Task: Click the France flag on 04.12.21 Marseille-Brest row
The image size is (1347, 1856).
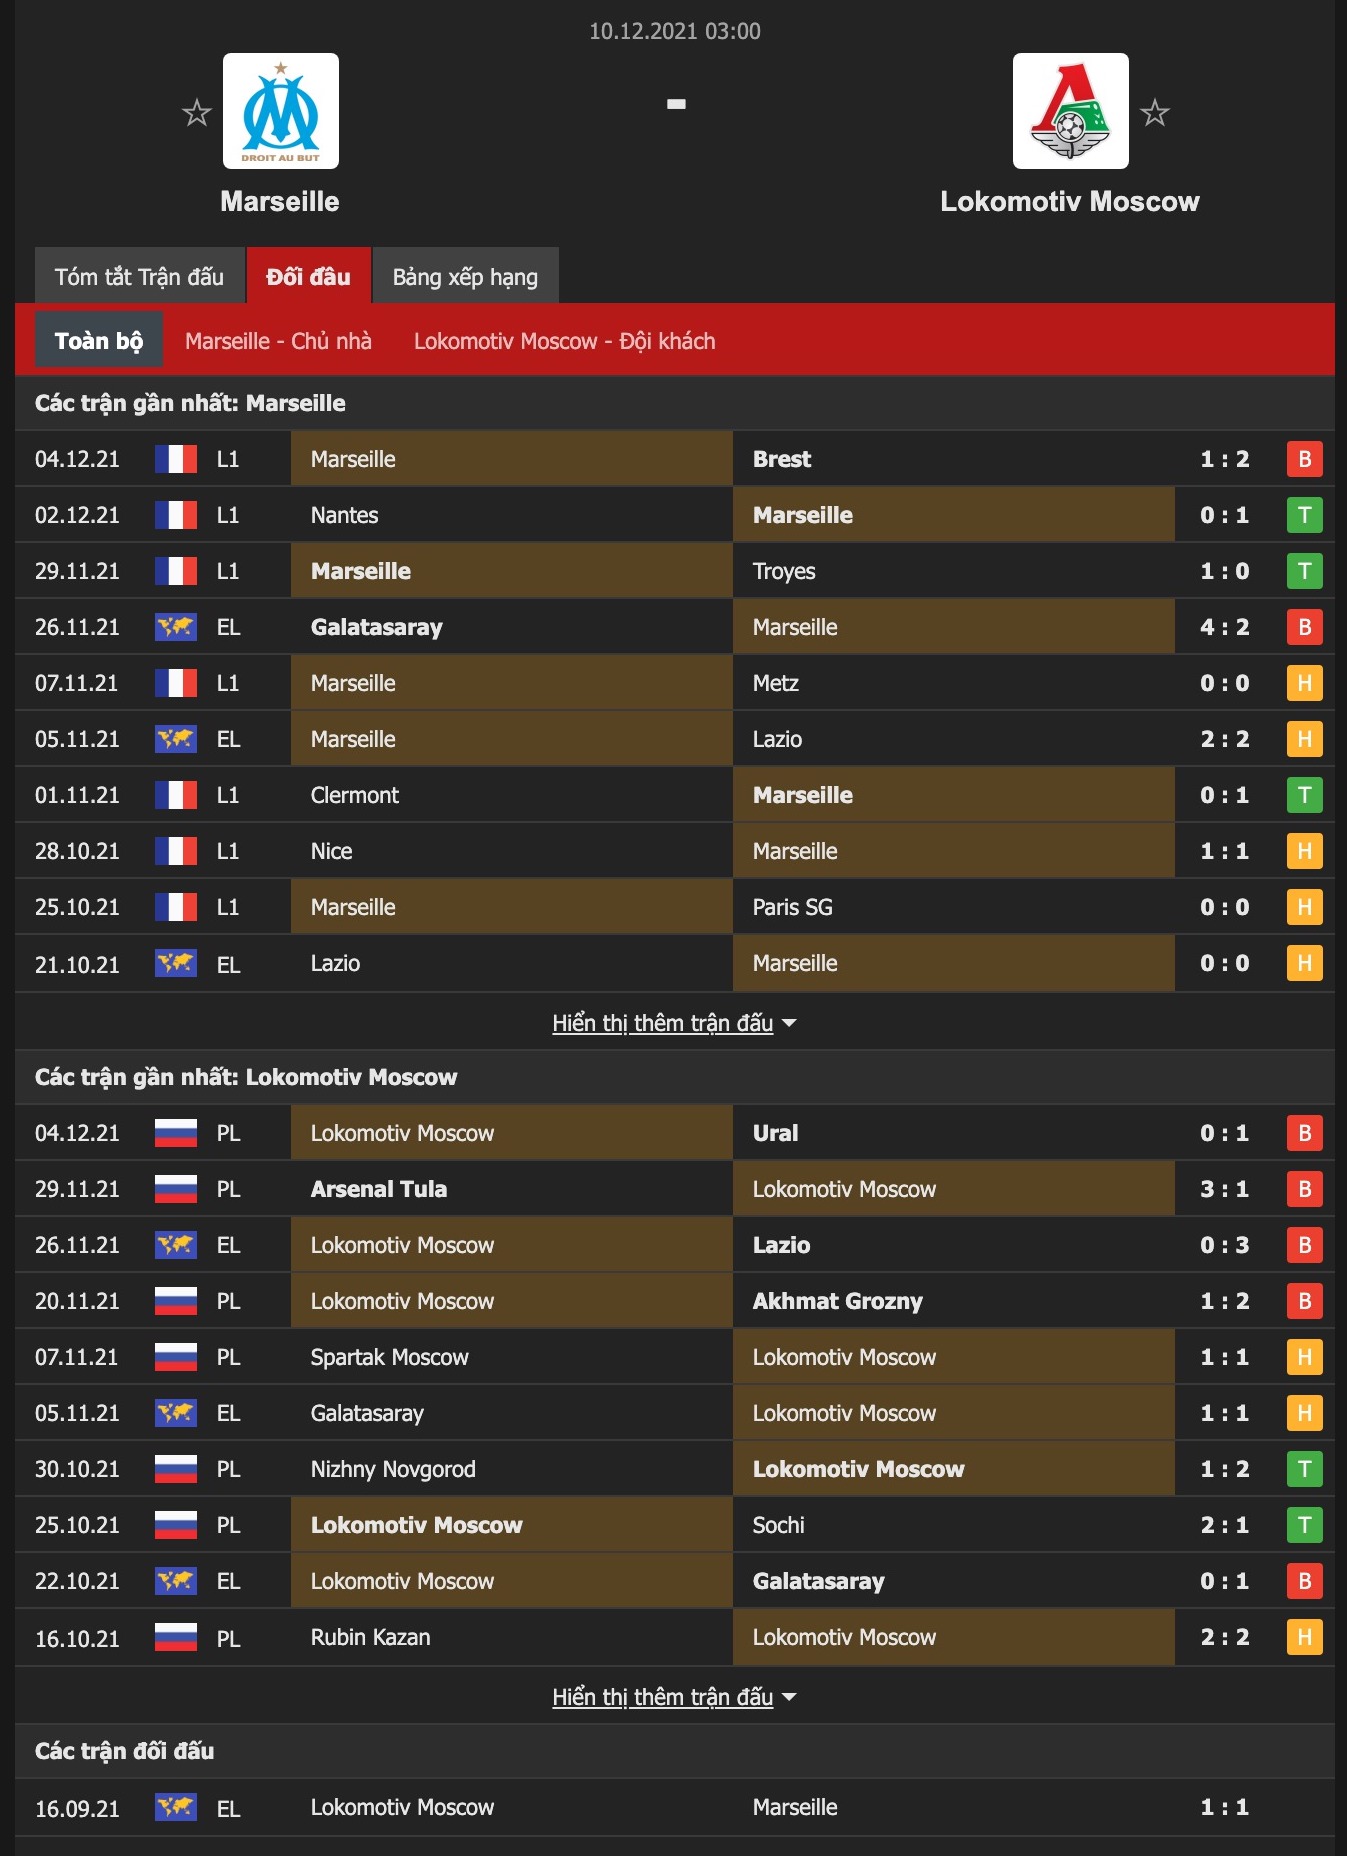Action: [176, 459]
